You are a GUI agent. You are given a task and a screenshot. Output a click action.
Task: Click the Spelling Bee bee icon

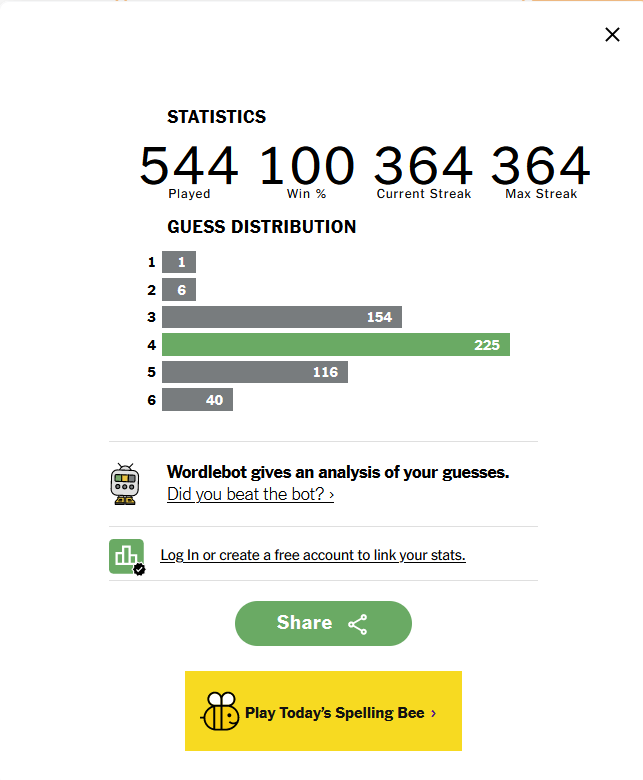click(220, 711)
